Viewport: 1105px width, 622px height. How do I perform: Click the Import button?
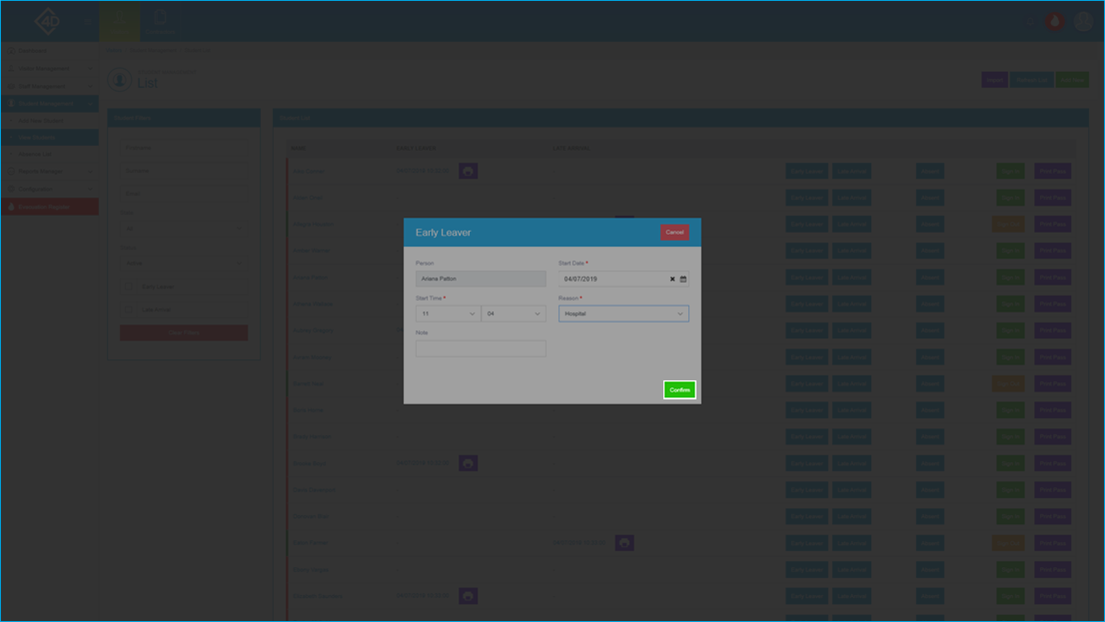994,80
